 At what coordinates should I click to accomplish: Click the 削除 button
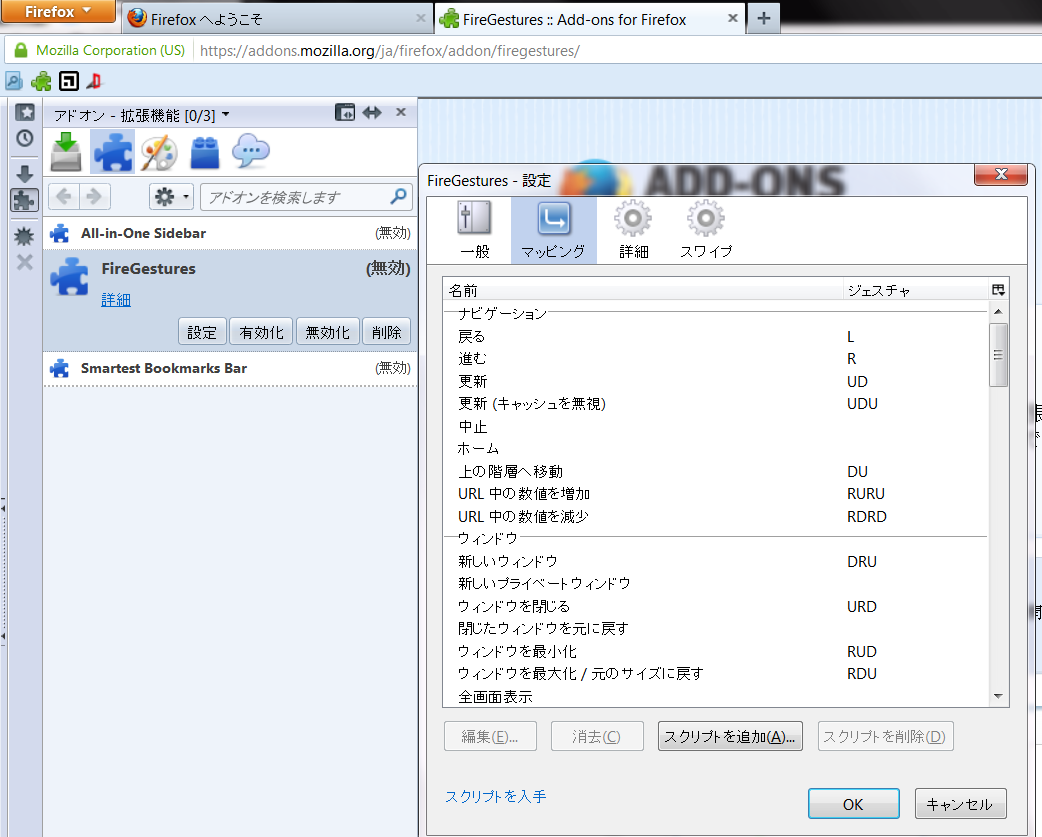pos(386,331)
